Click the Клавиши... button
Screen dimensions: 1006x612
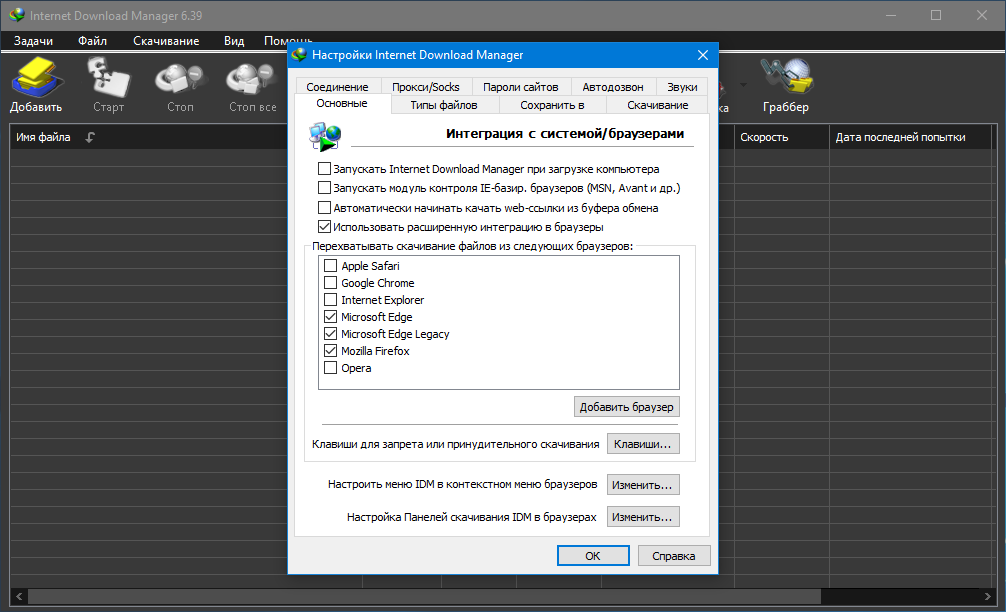click(642, 444)
